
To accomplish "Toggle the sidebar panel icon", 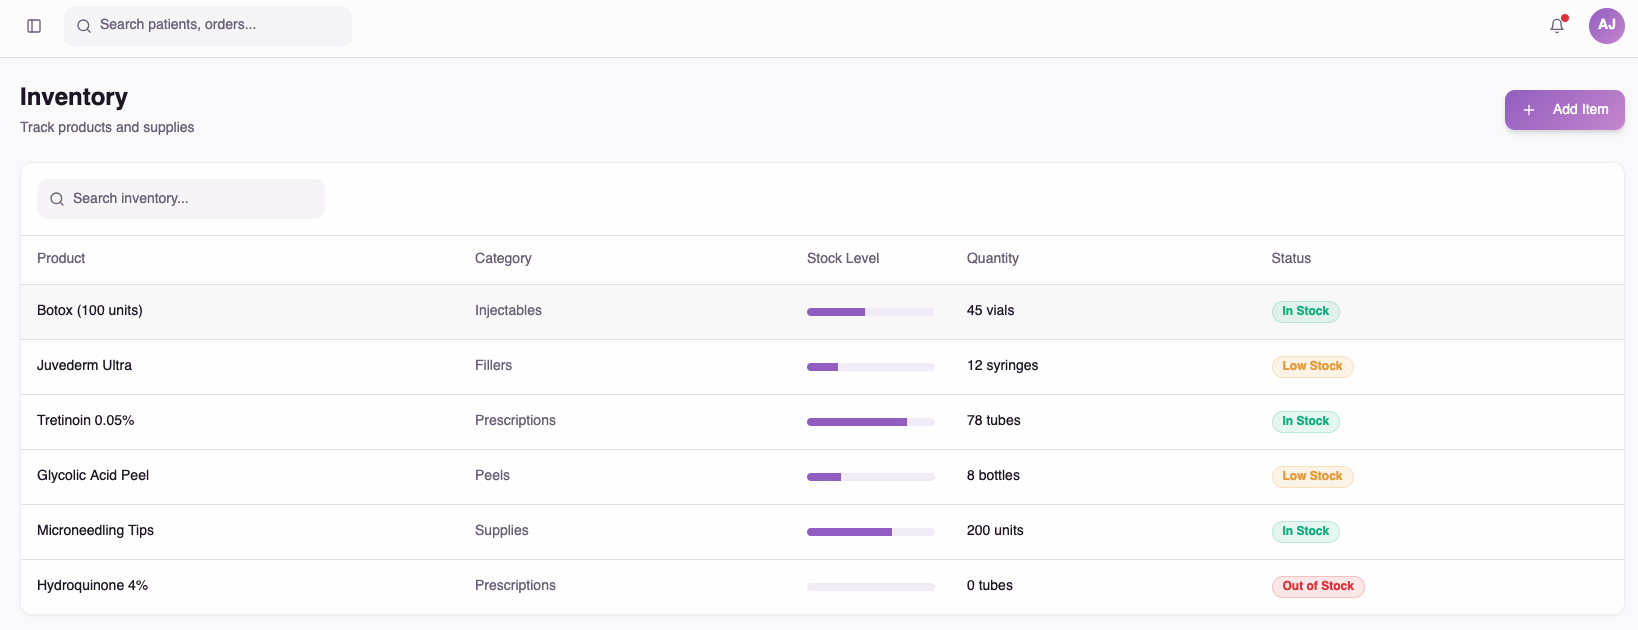I will click(34, 26).
